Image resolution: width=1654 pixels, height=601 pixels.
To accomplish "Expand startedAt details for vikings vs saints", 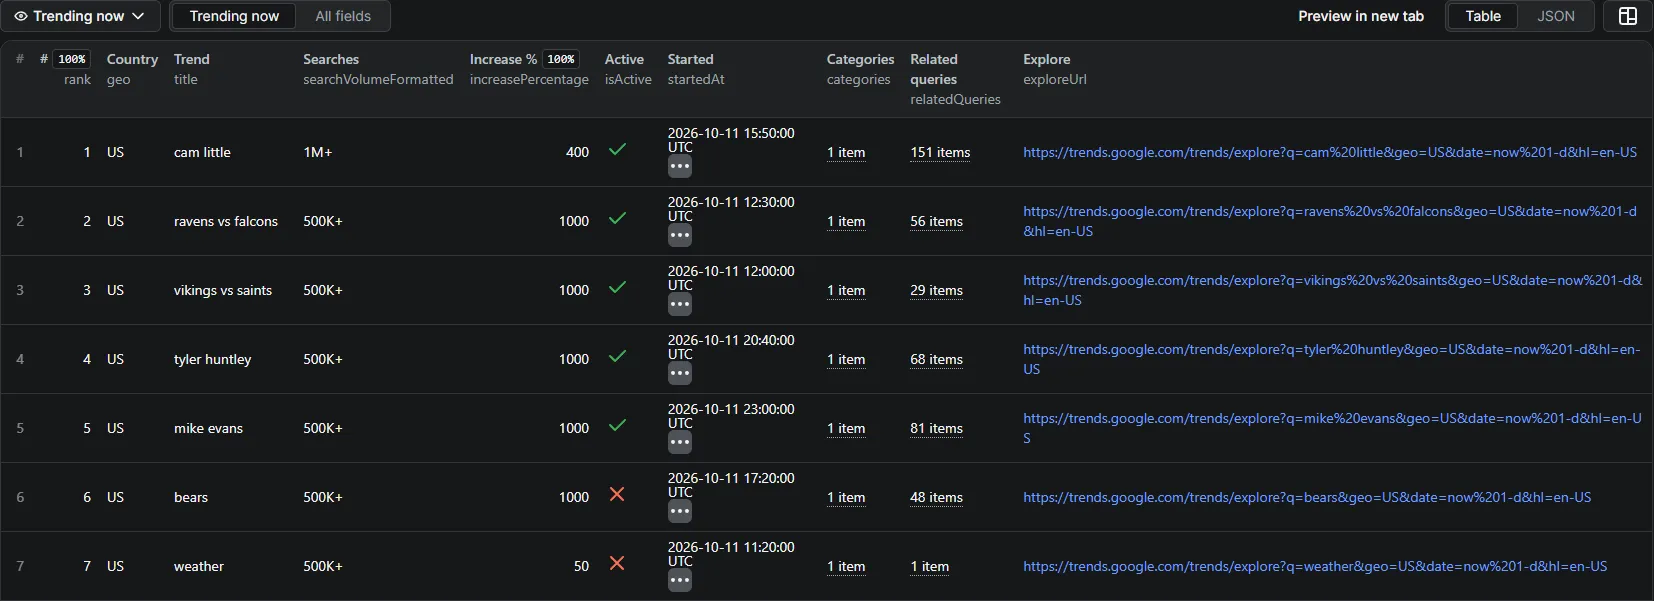I will pyautogui.click(x=680, y=305).
